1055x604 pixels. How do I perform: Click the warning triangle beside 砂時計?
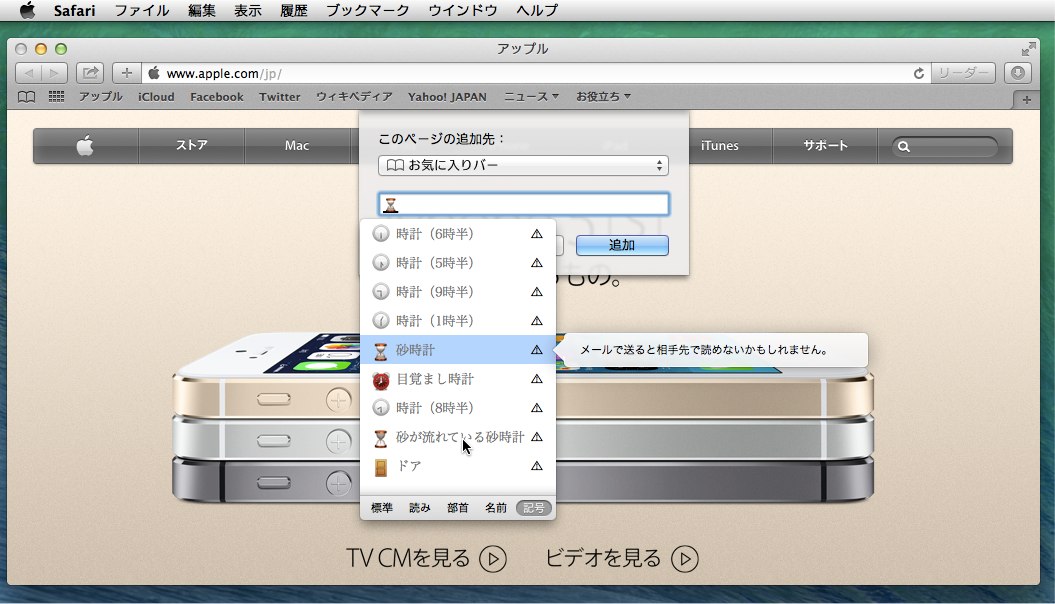click(536, 350)
